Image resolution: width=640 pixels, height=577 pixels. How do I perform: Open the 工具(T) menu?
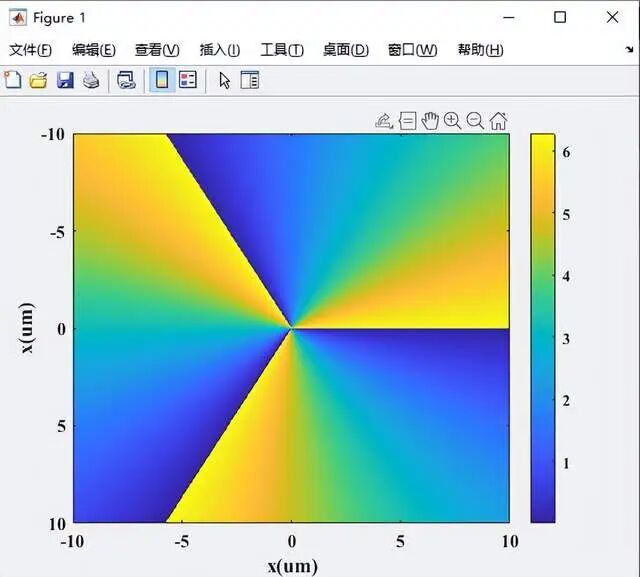coord(282,50)
